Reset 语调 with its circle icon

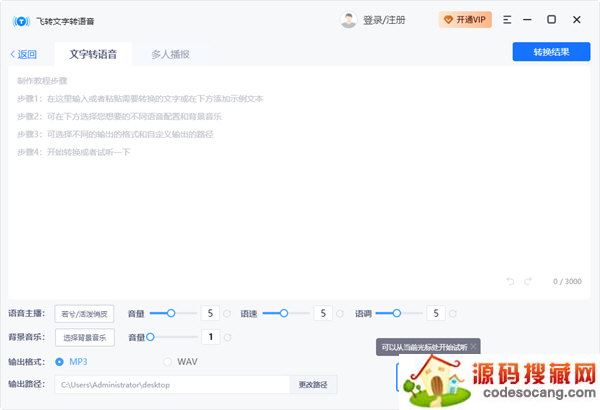(x=453, y=314)
